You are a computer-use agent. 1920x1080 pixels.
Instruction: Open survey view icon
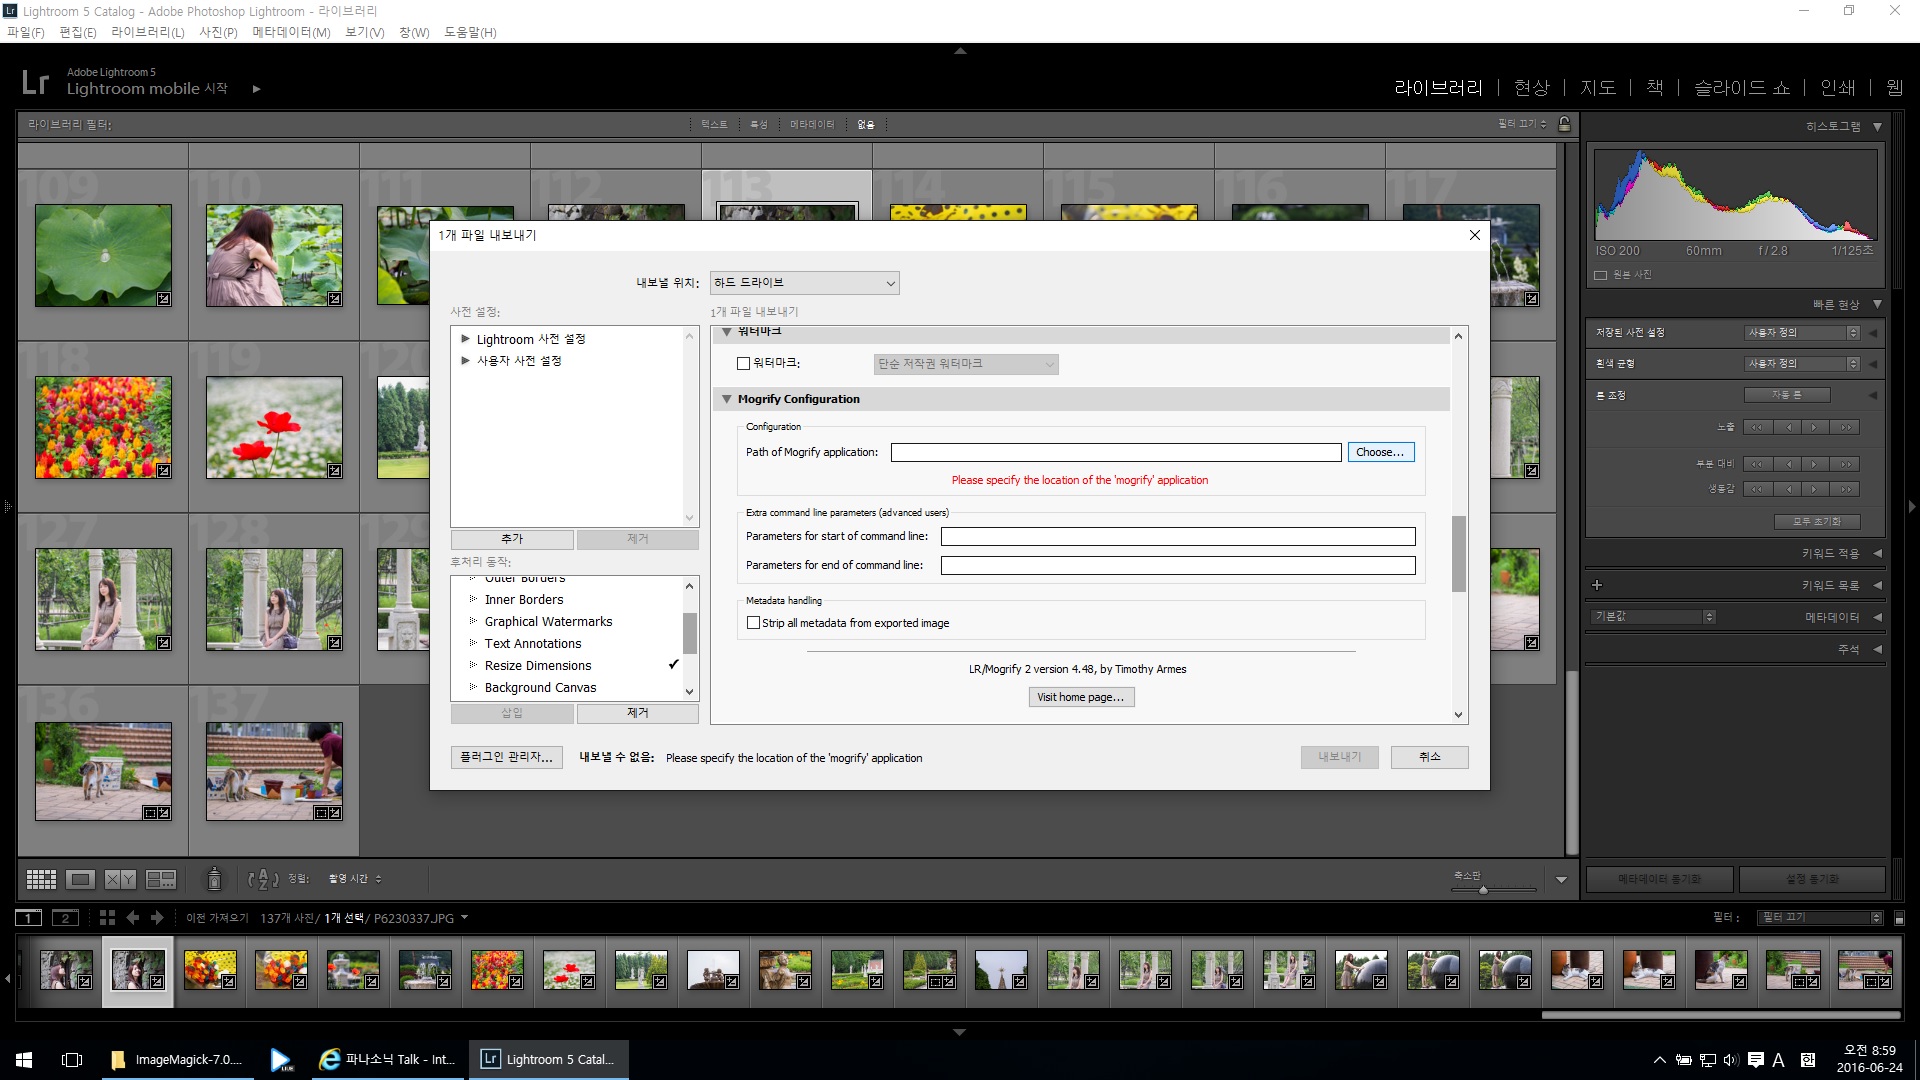(x=160, y=879)
